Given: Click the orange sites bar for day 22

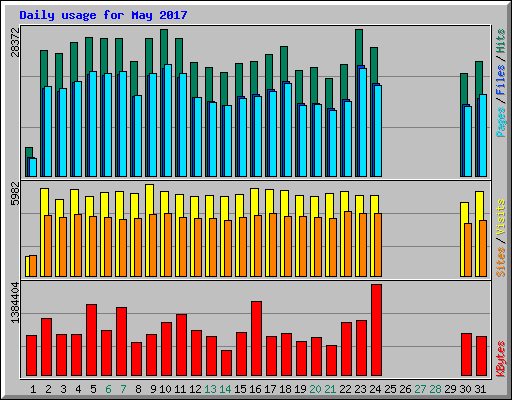Looking at the screenshot, I should (x=348, y=244).
